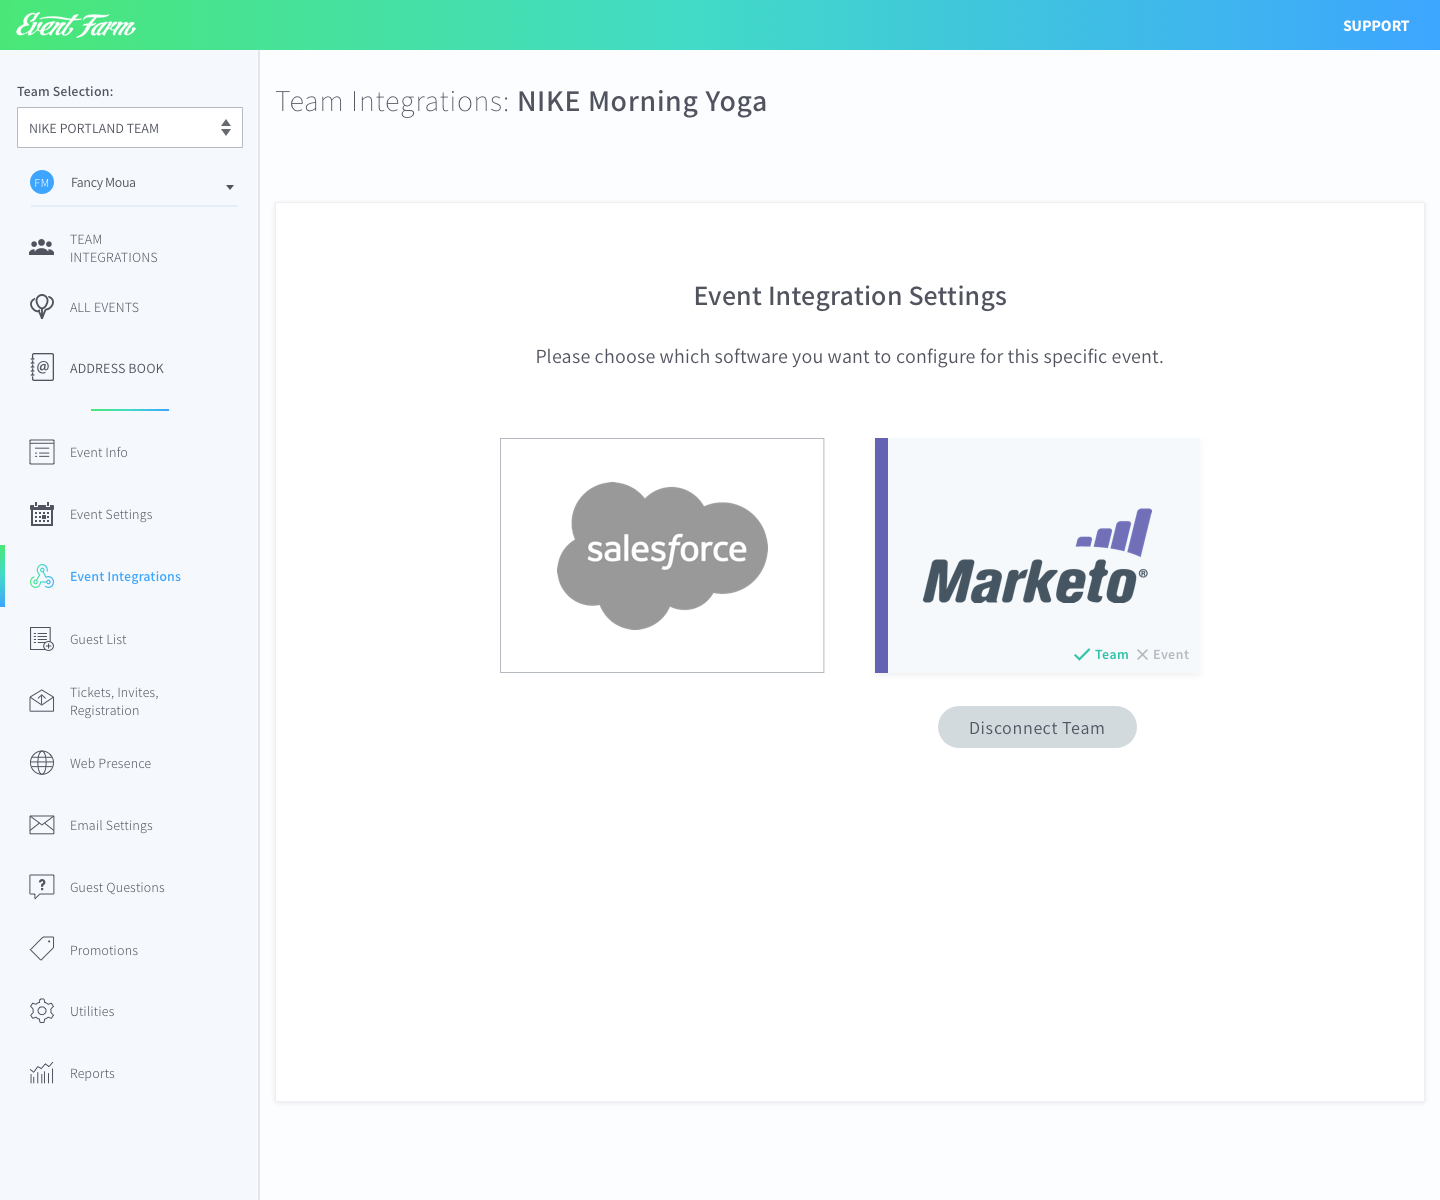This screenshot has height=1200, width=1440.
Task: Click the Promotions tag icon
Action: pyautogui.click(x=42, y=949)
